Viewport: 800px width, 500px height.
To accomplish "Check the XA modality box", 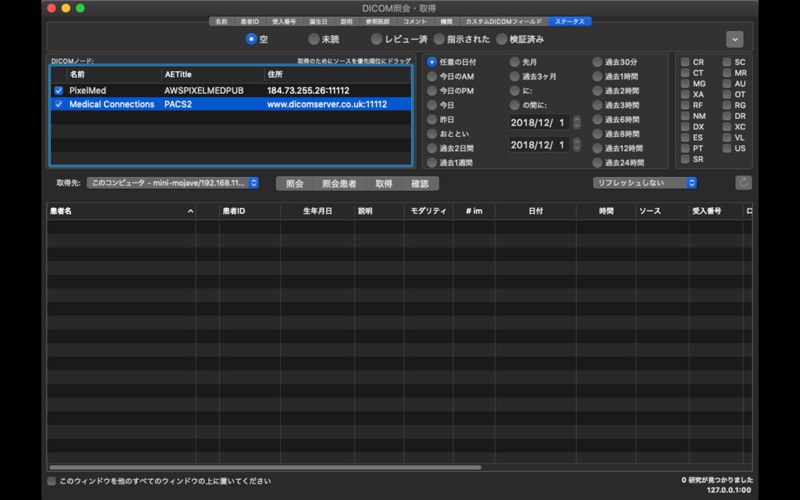I will (x=685, y=94).
